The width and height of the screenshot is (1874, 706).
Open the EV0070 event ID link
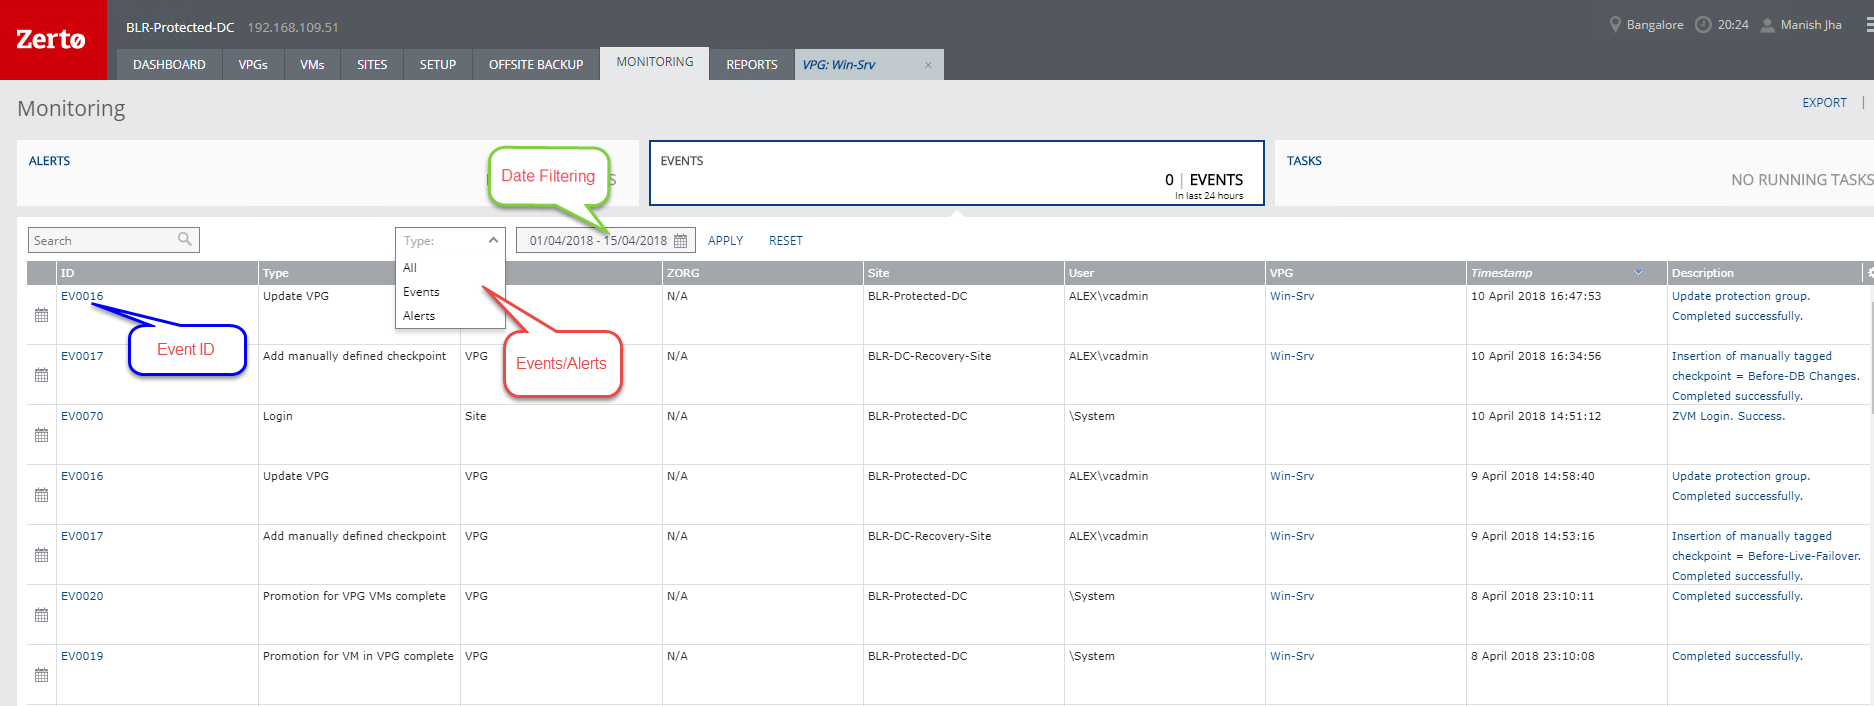pos(82,416)
